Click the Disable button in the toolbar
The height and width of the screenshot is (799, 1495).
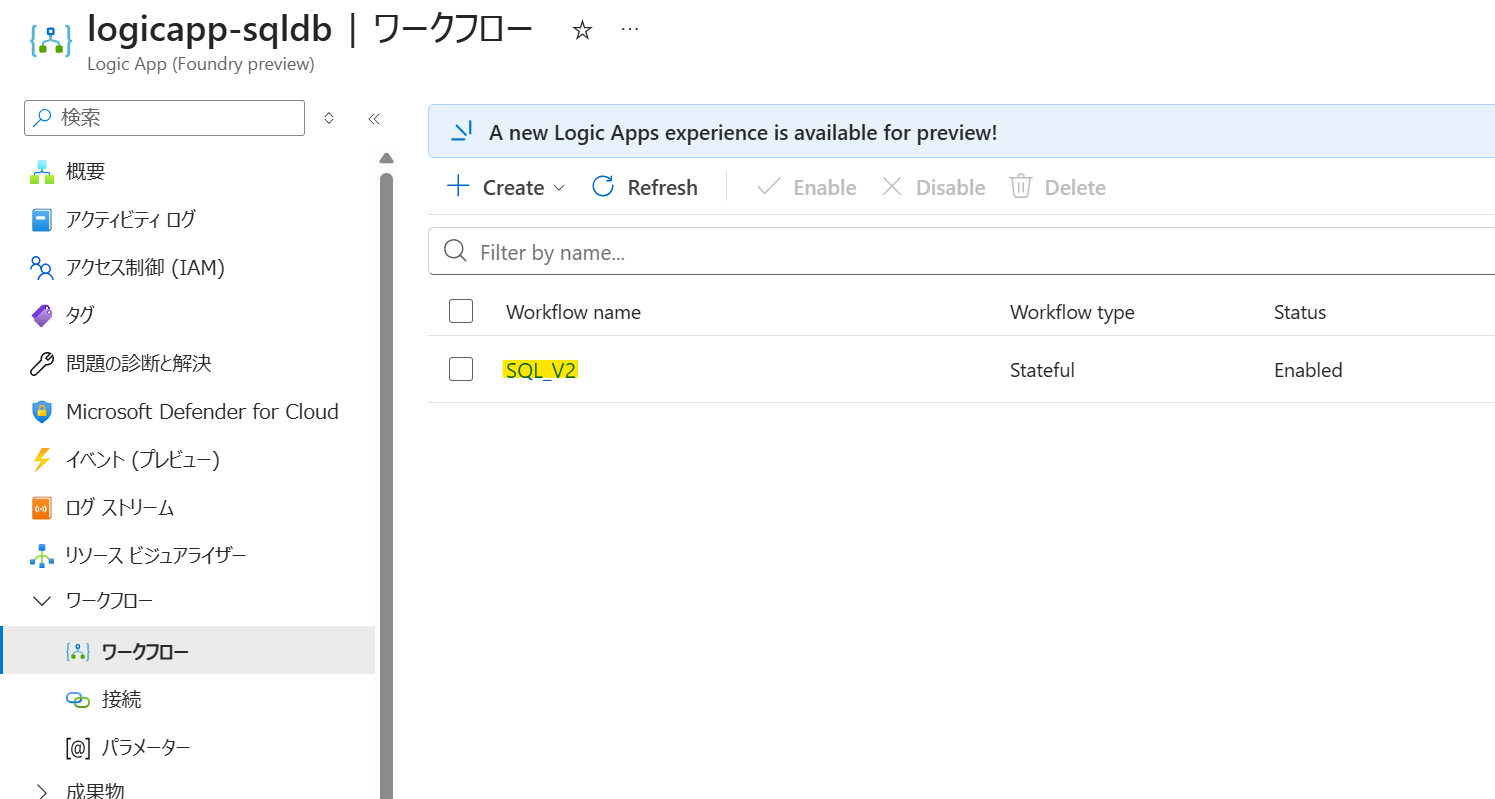coord(933,187)
